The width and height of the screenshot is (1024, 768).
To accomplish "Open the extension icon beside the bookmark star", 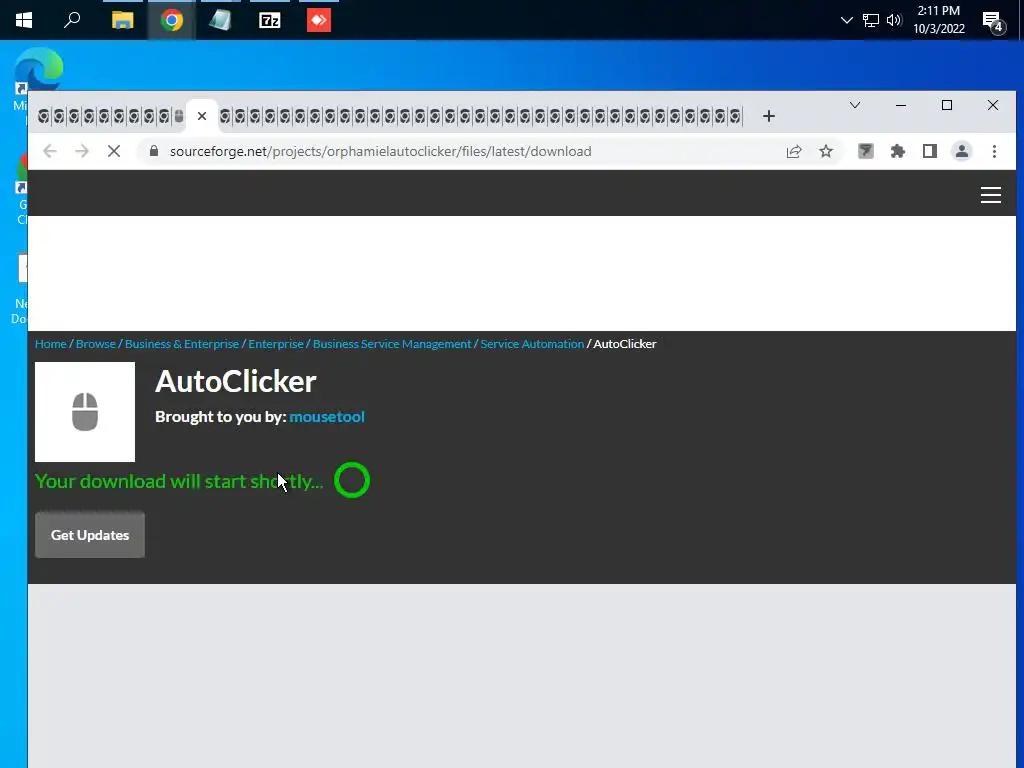I will click(x=865, y=152).
